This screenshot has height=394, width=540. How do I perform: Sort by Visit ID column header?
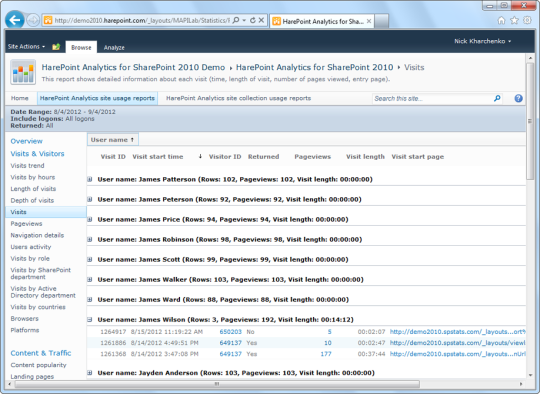tap(113, 157)
